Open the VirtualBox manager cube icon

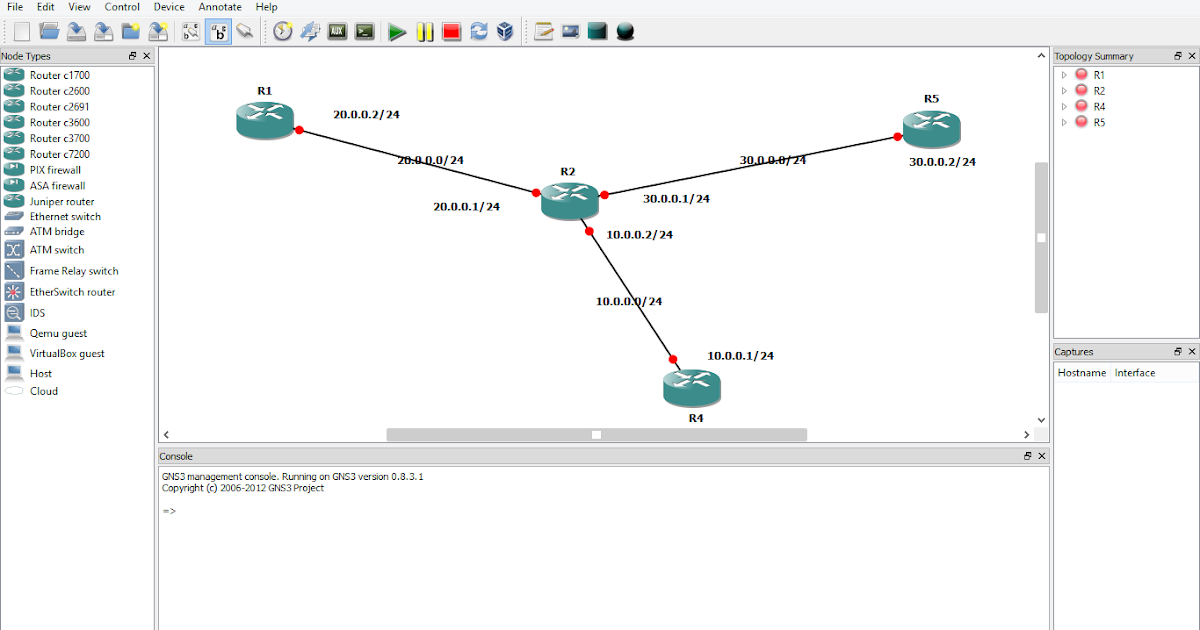(506, 32)
